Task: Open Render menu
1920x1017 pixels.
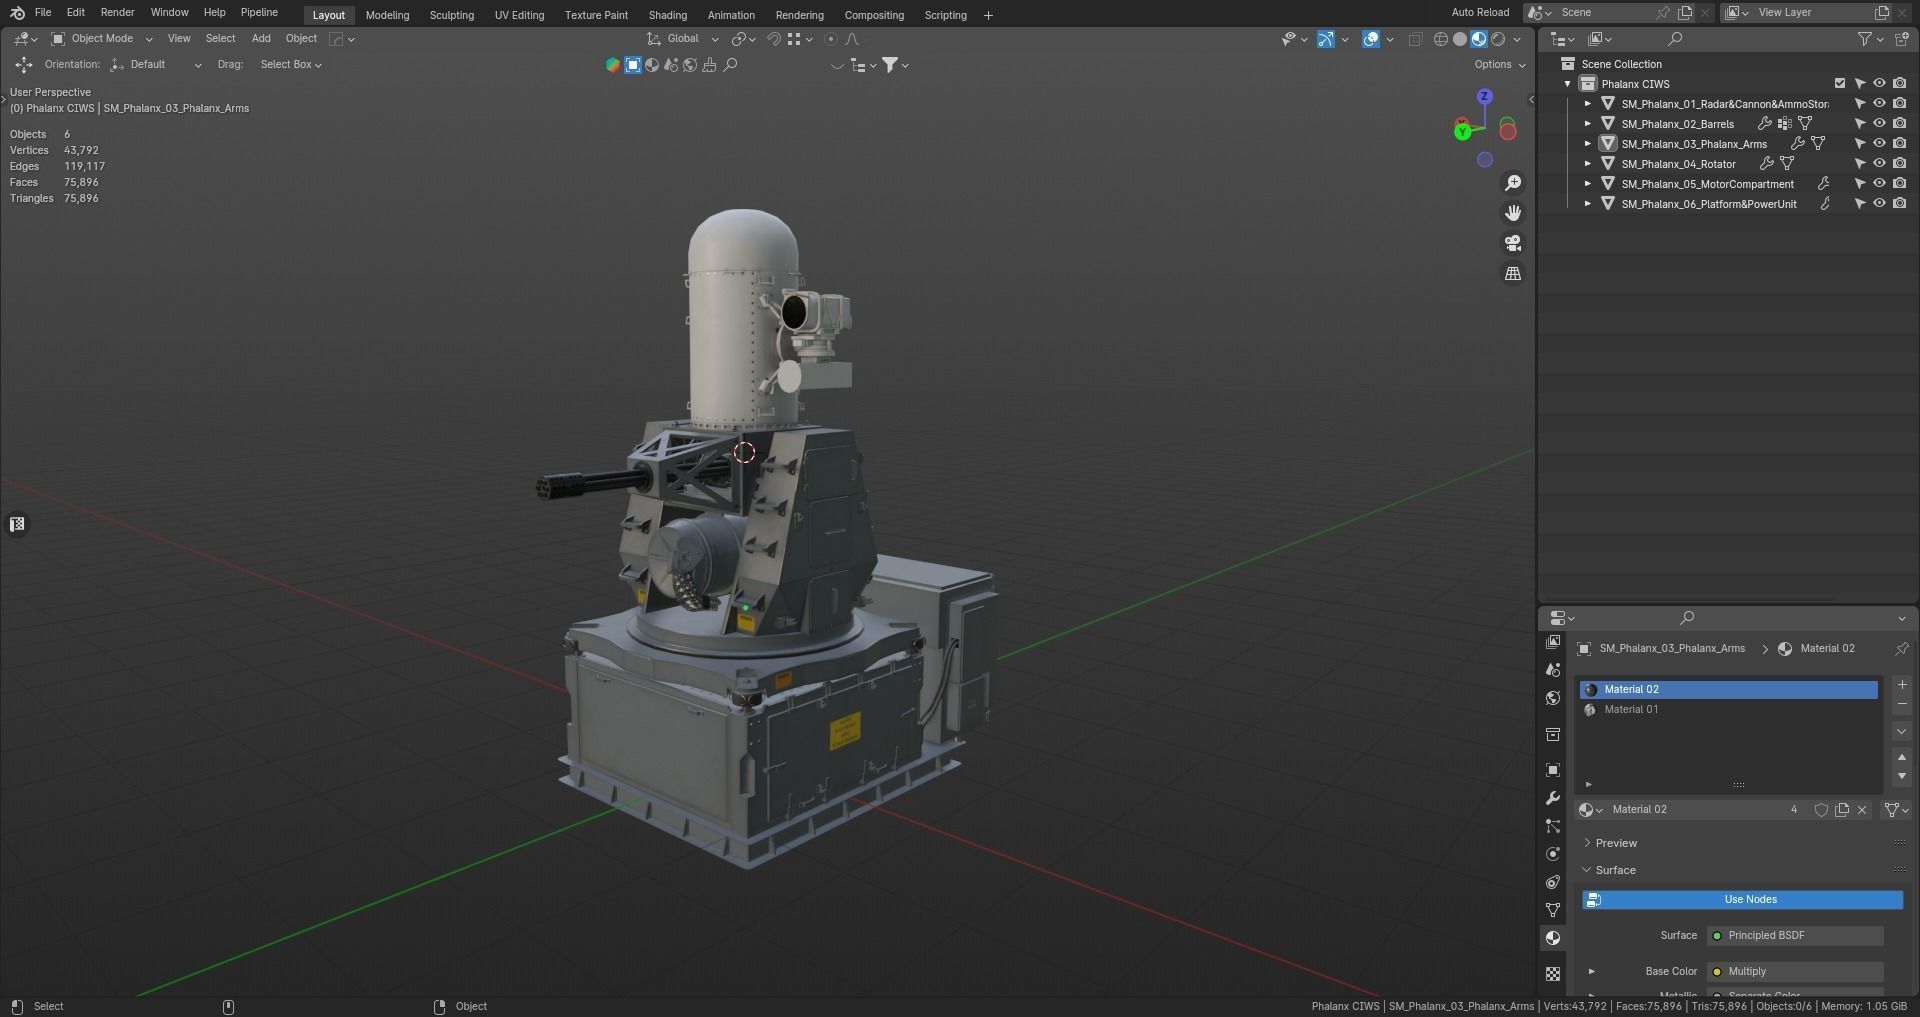Action: [x=117, y=13]
